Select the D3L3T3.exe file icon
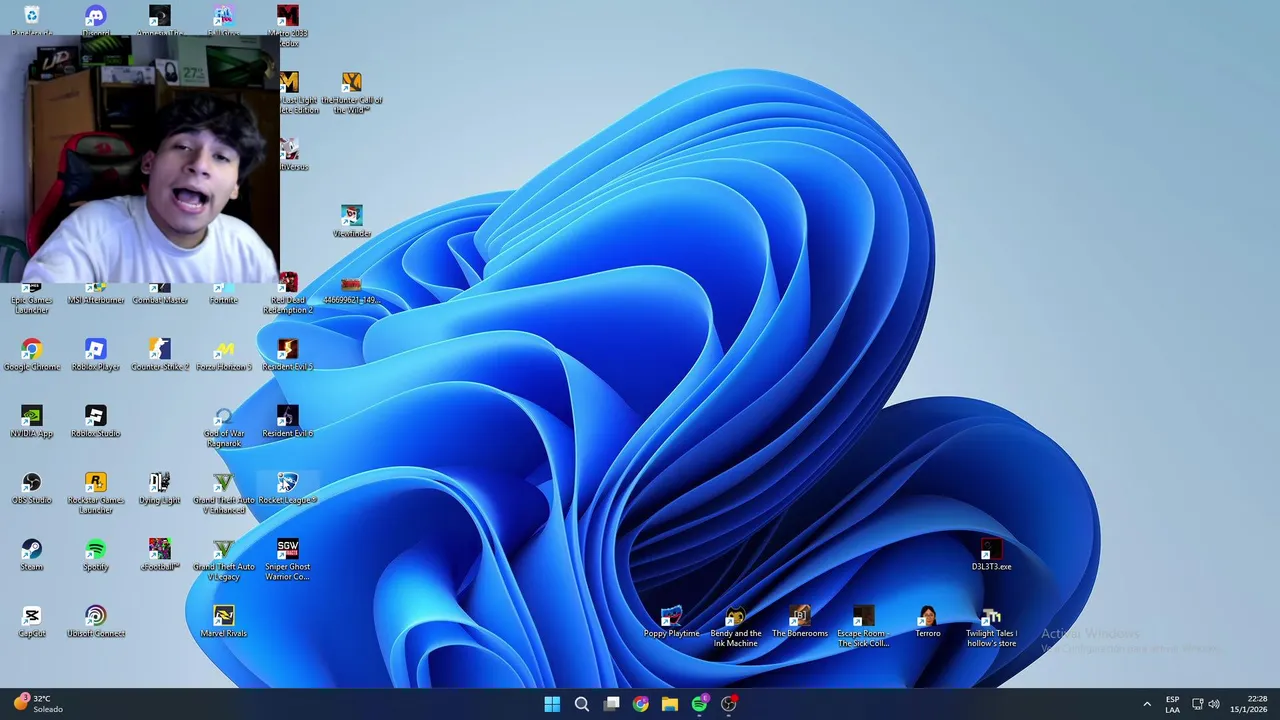This screenshot has height=720, width=1280. [991, 555]
